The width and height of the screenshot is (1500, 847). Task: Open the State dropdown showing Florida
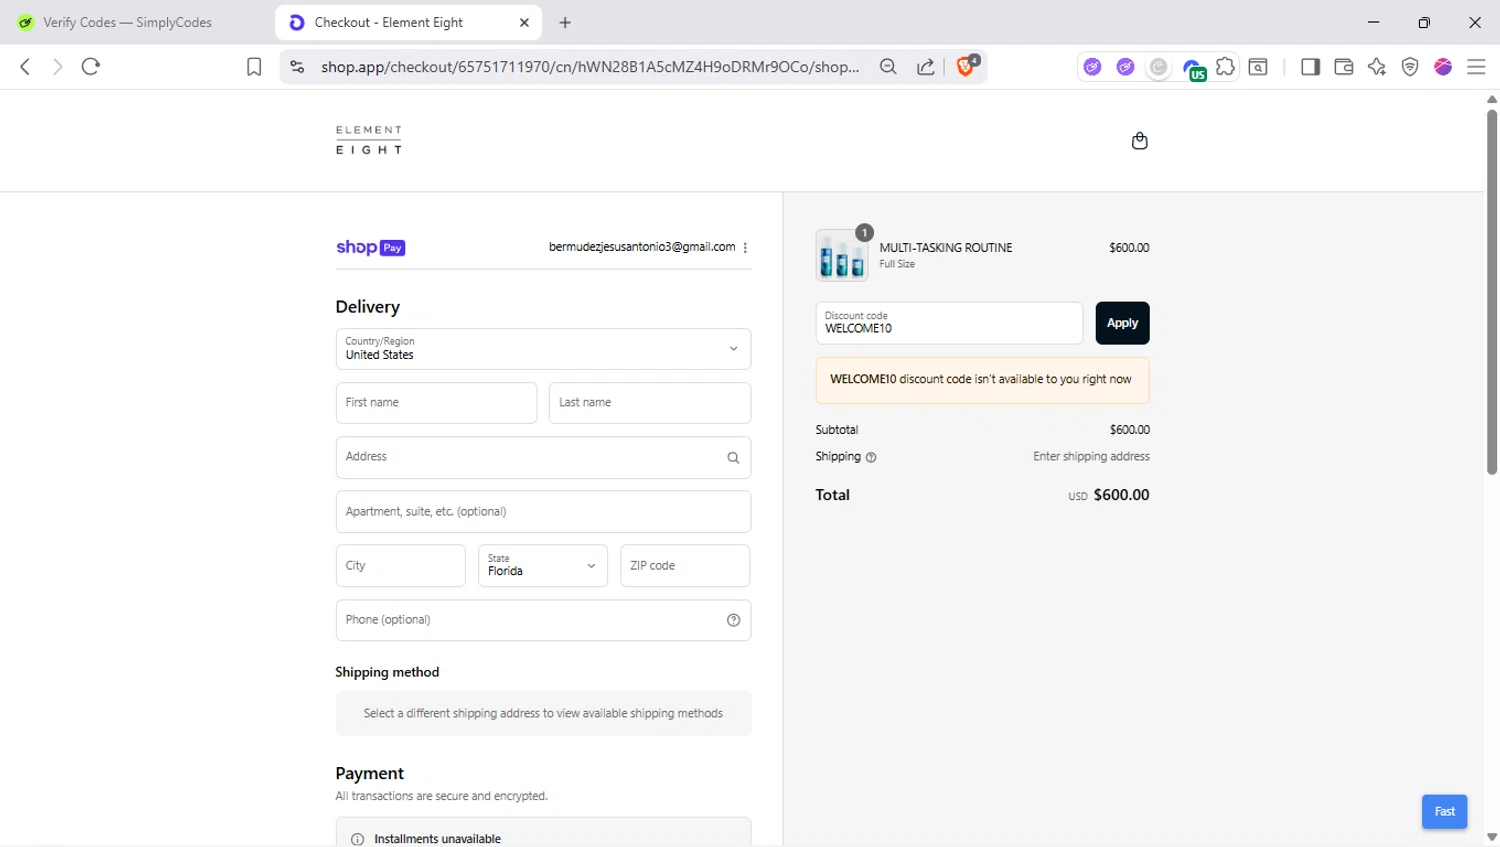(x=543, y=565)
